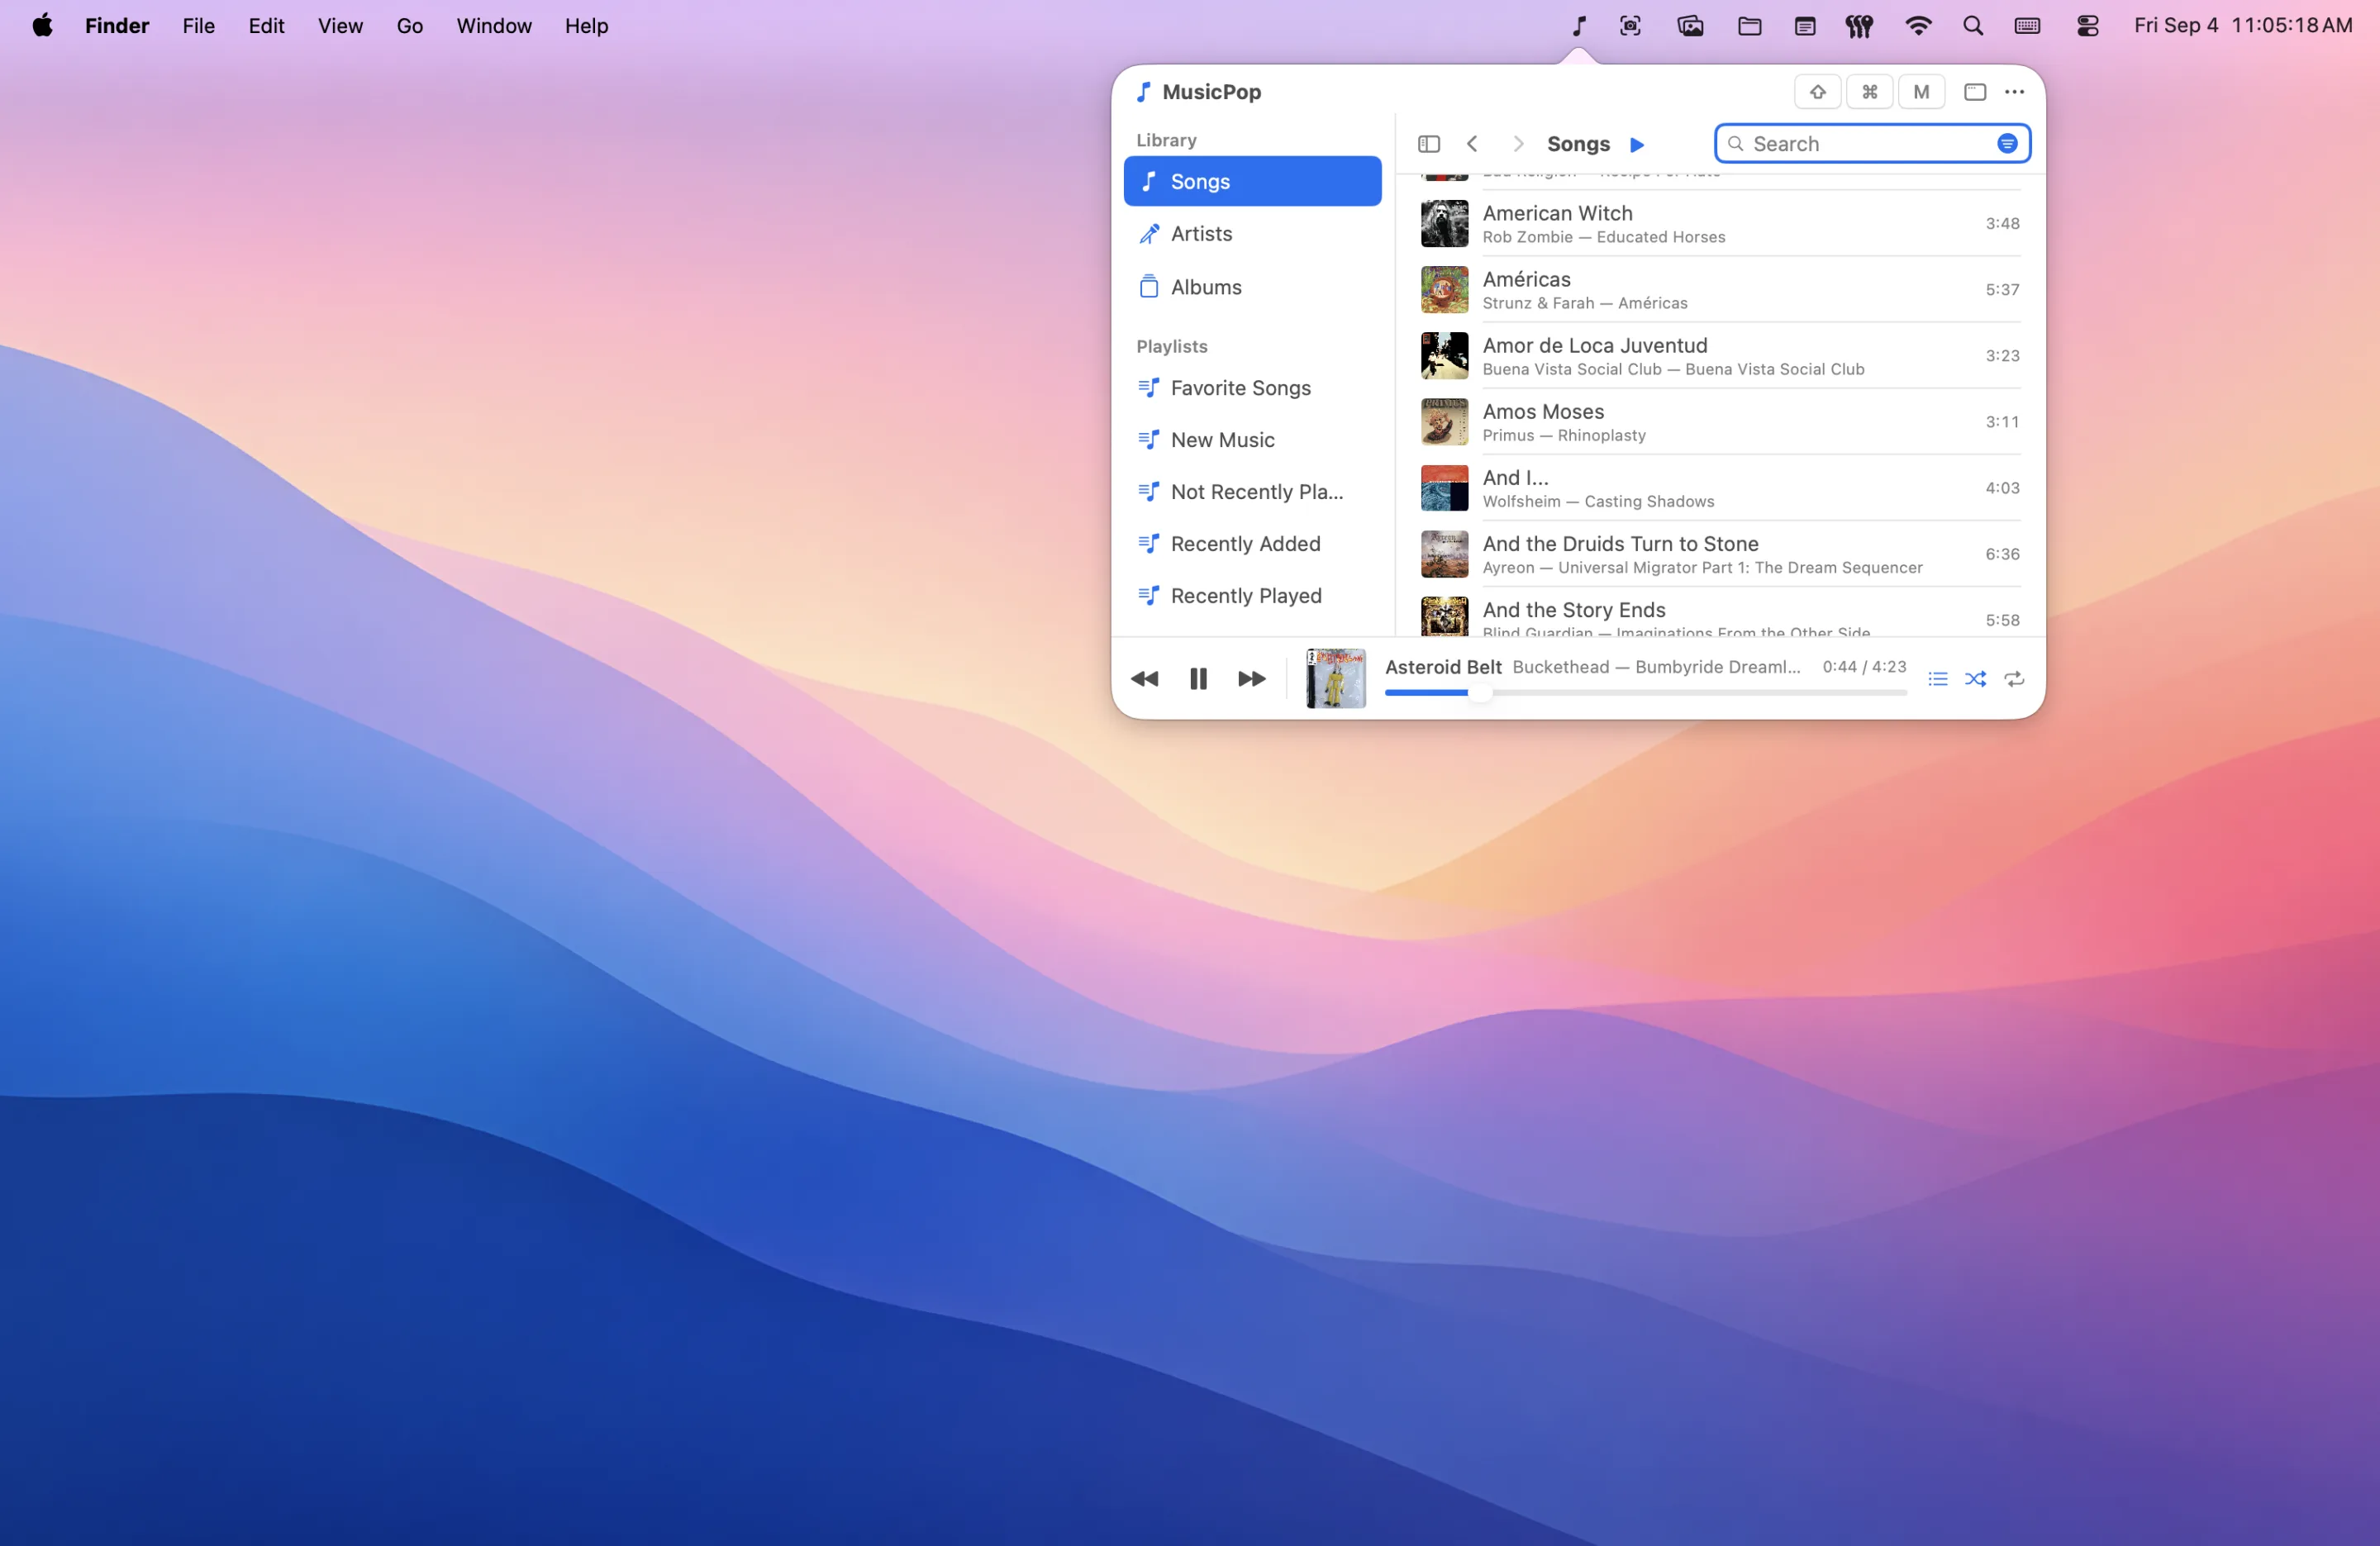Open the more options ellipsis menu

2014,92
